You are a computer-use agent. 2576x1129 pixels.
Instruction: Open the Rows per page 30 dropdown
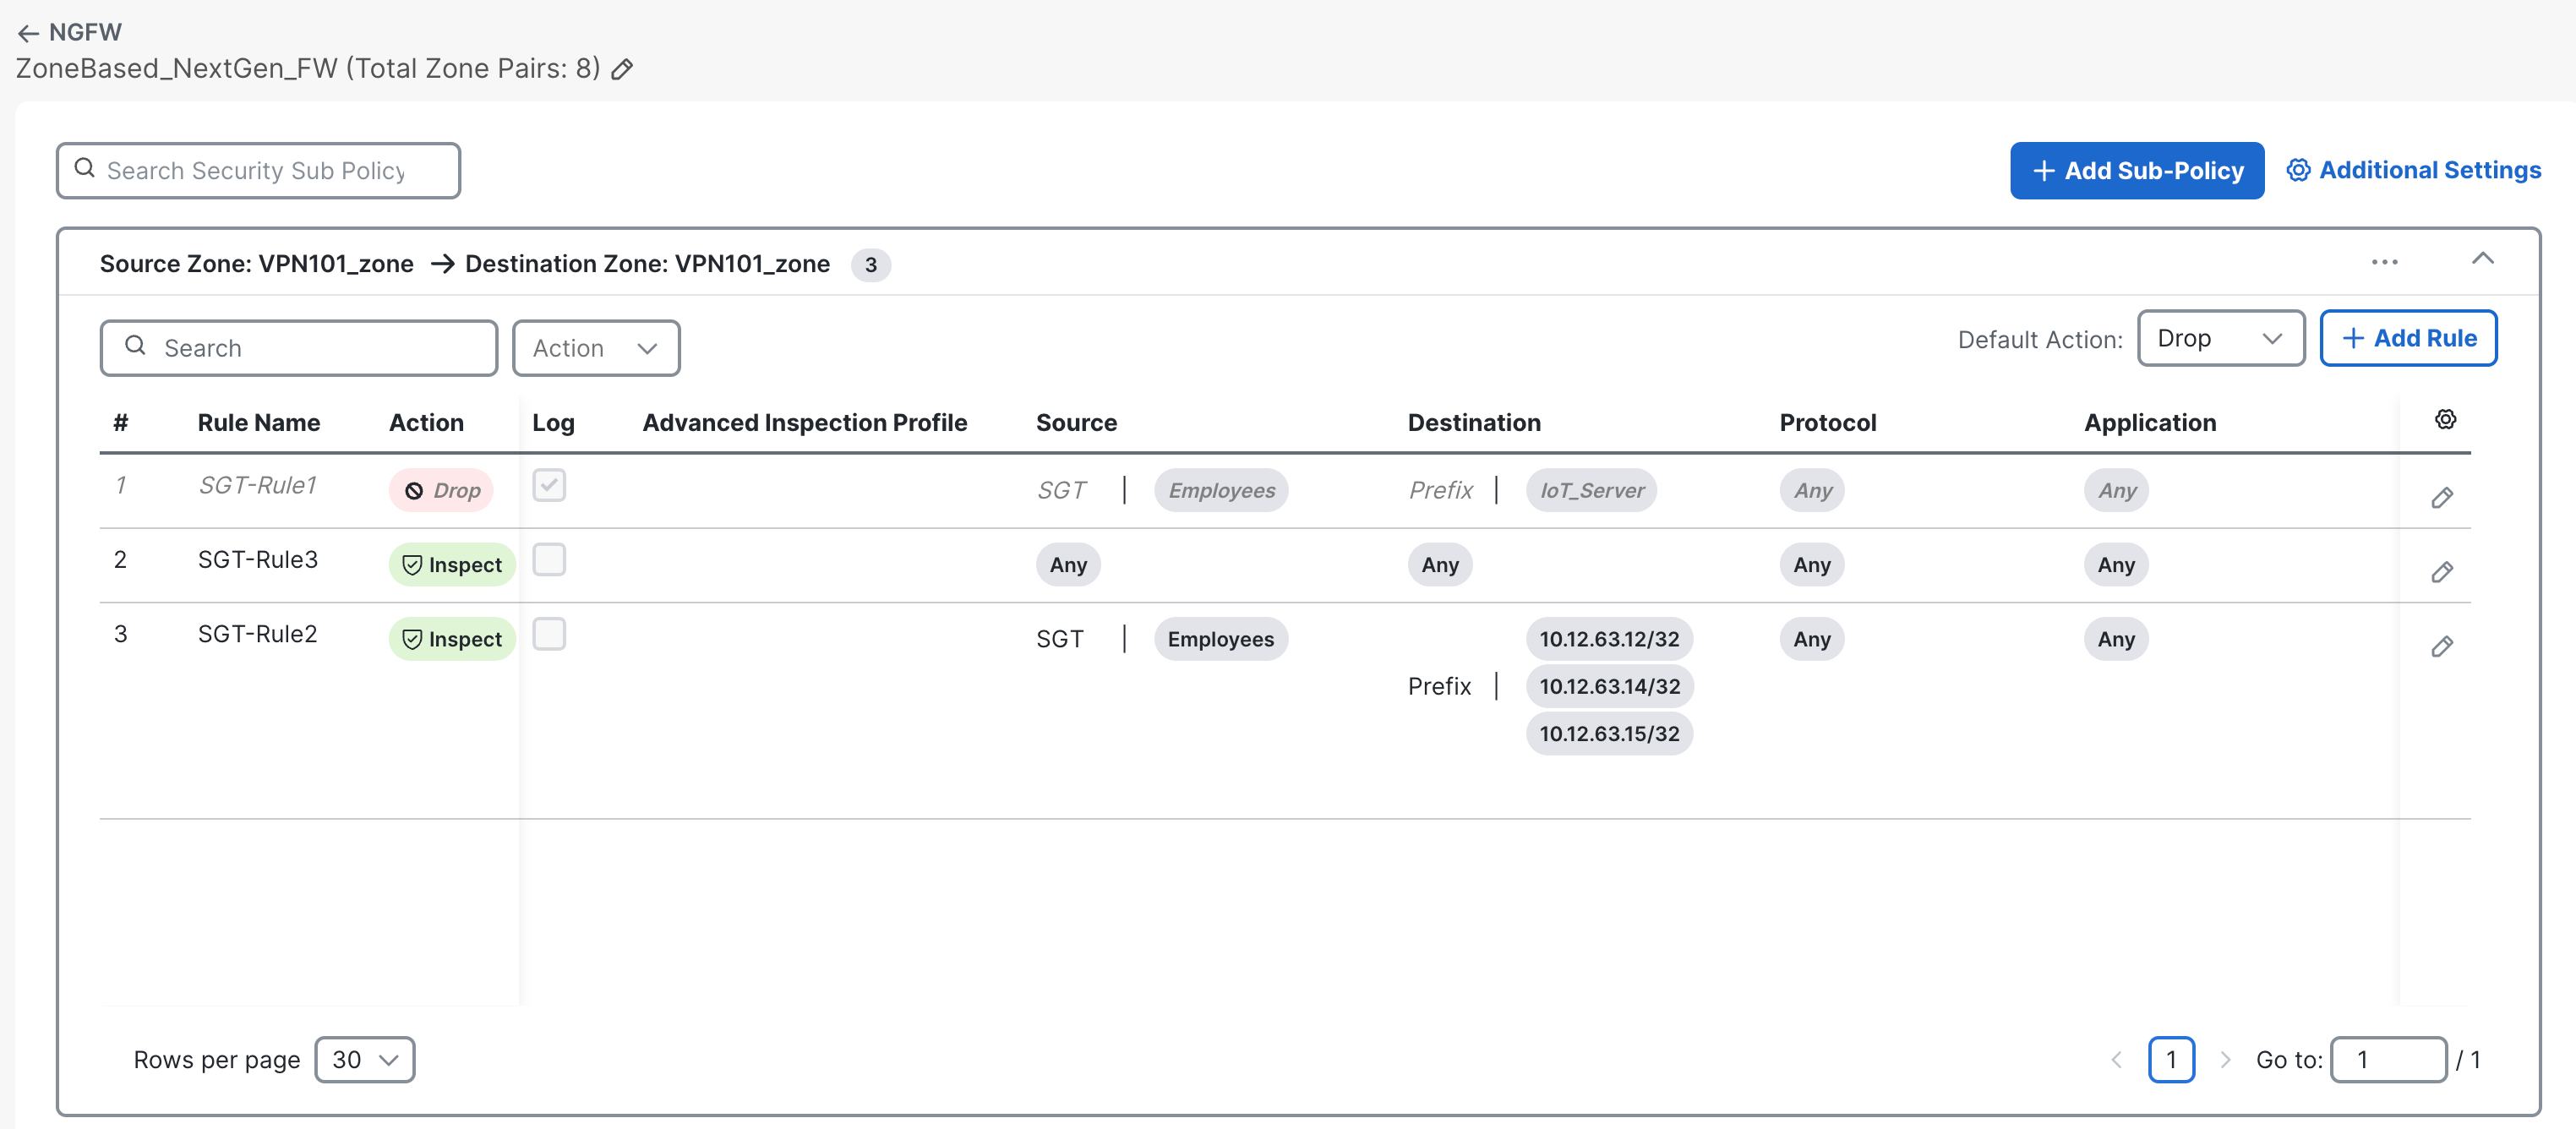coord(365,1059)
